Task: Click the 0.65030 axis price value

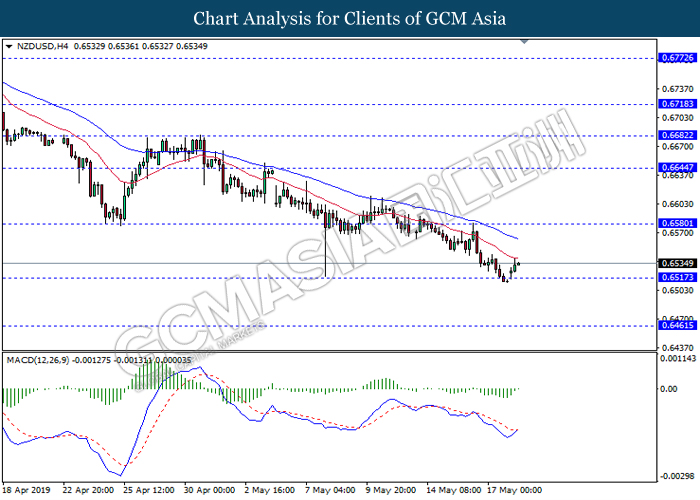Action: 678,291
